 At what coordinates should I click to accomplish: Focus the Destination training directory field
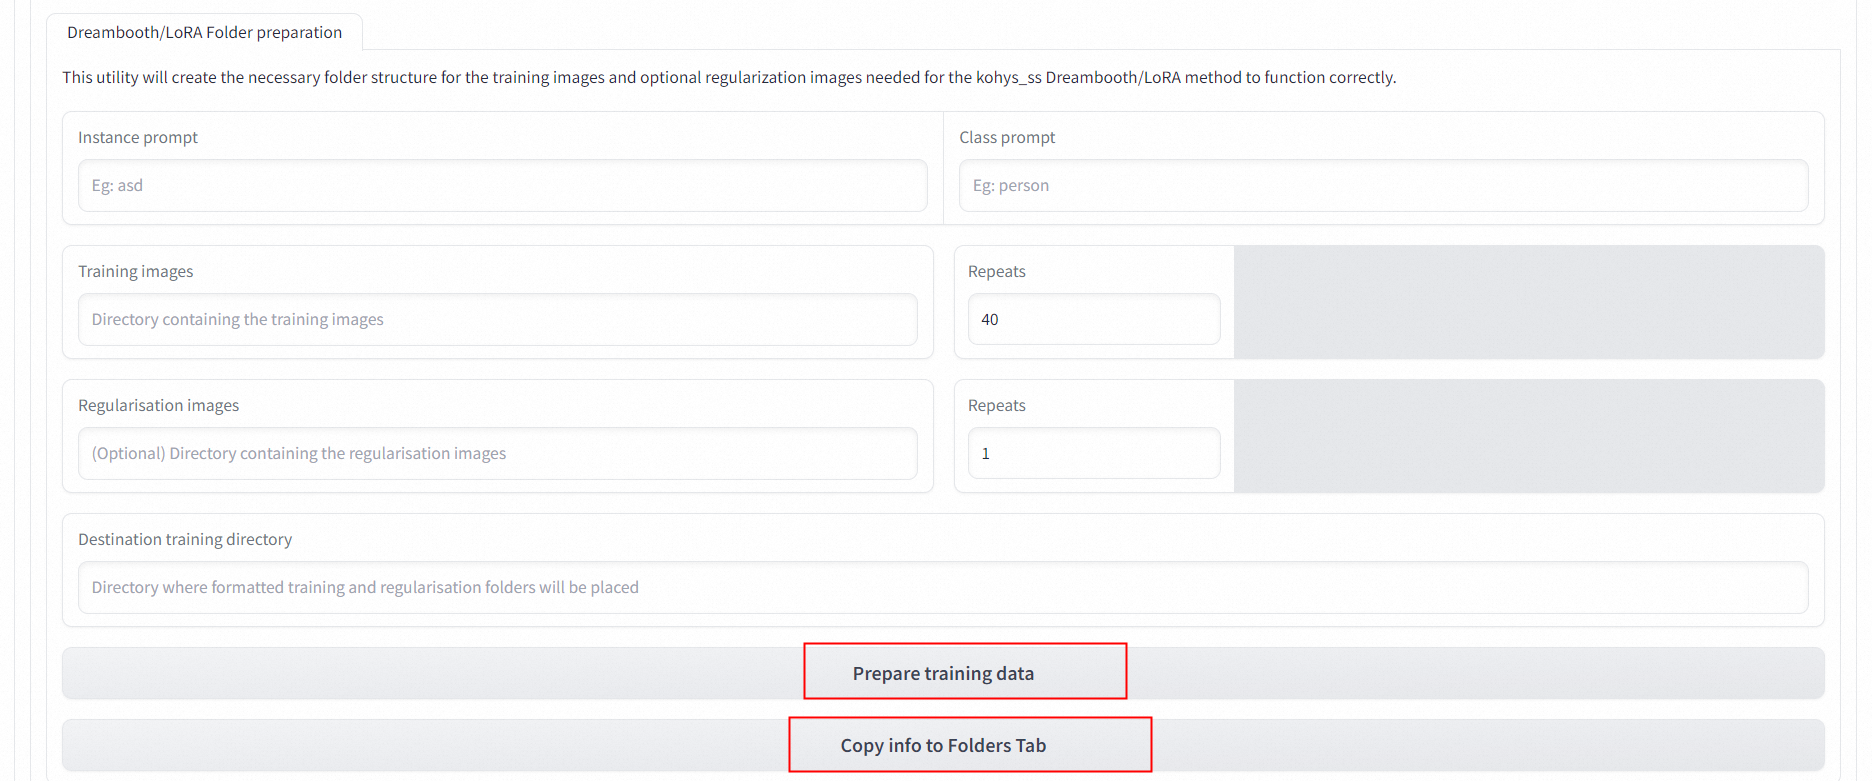tap(943, 587)
